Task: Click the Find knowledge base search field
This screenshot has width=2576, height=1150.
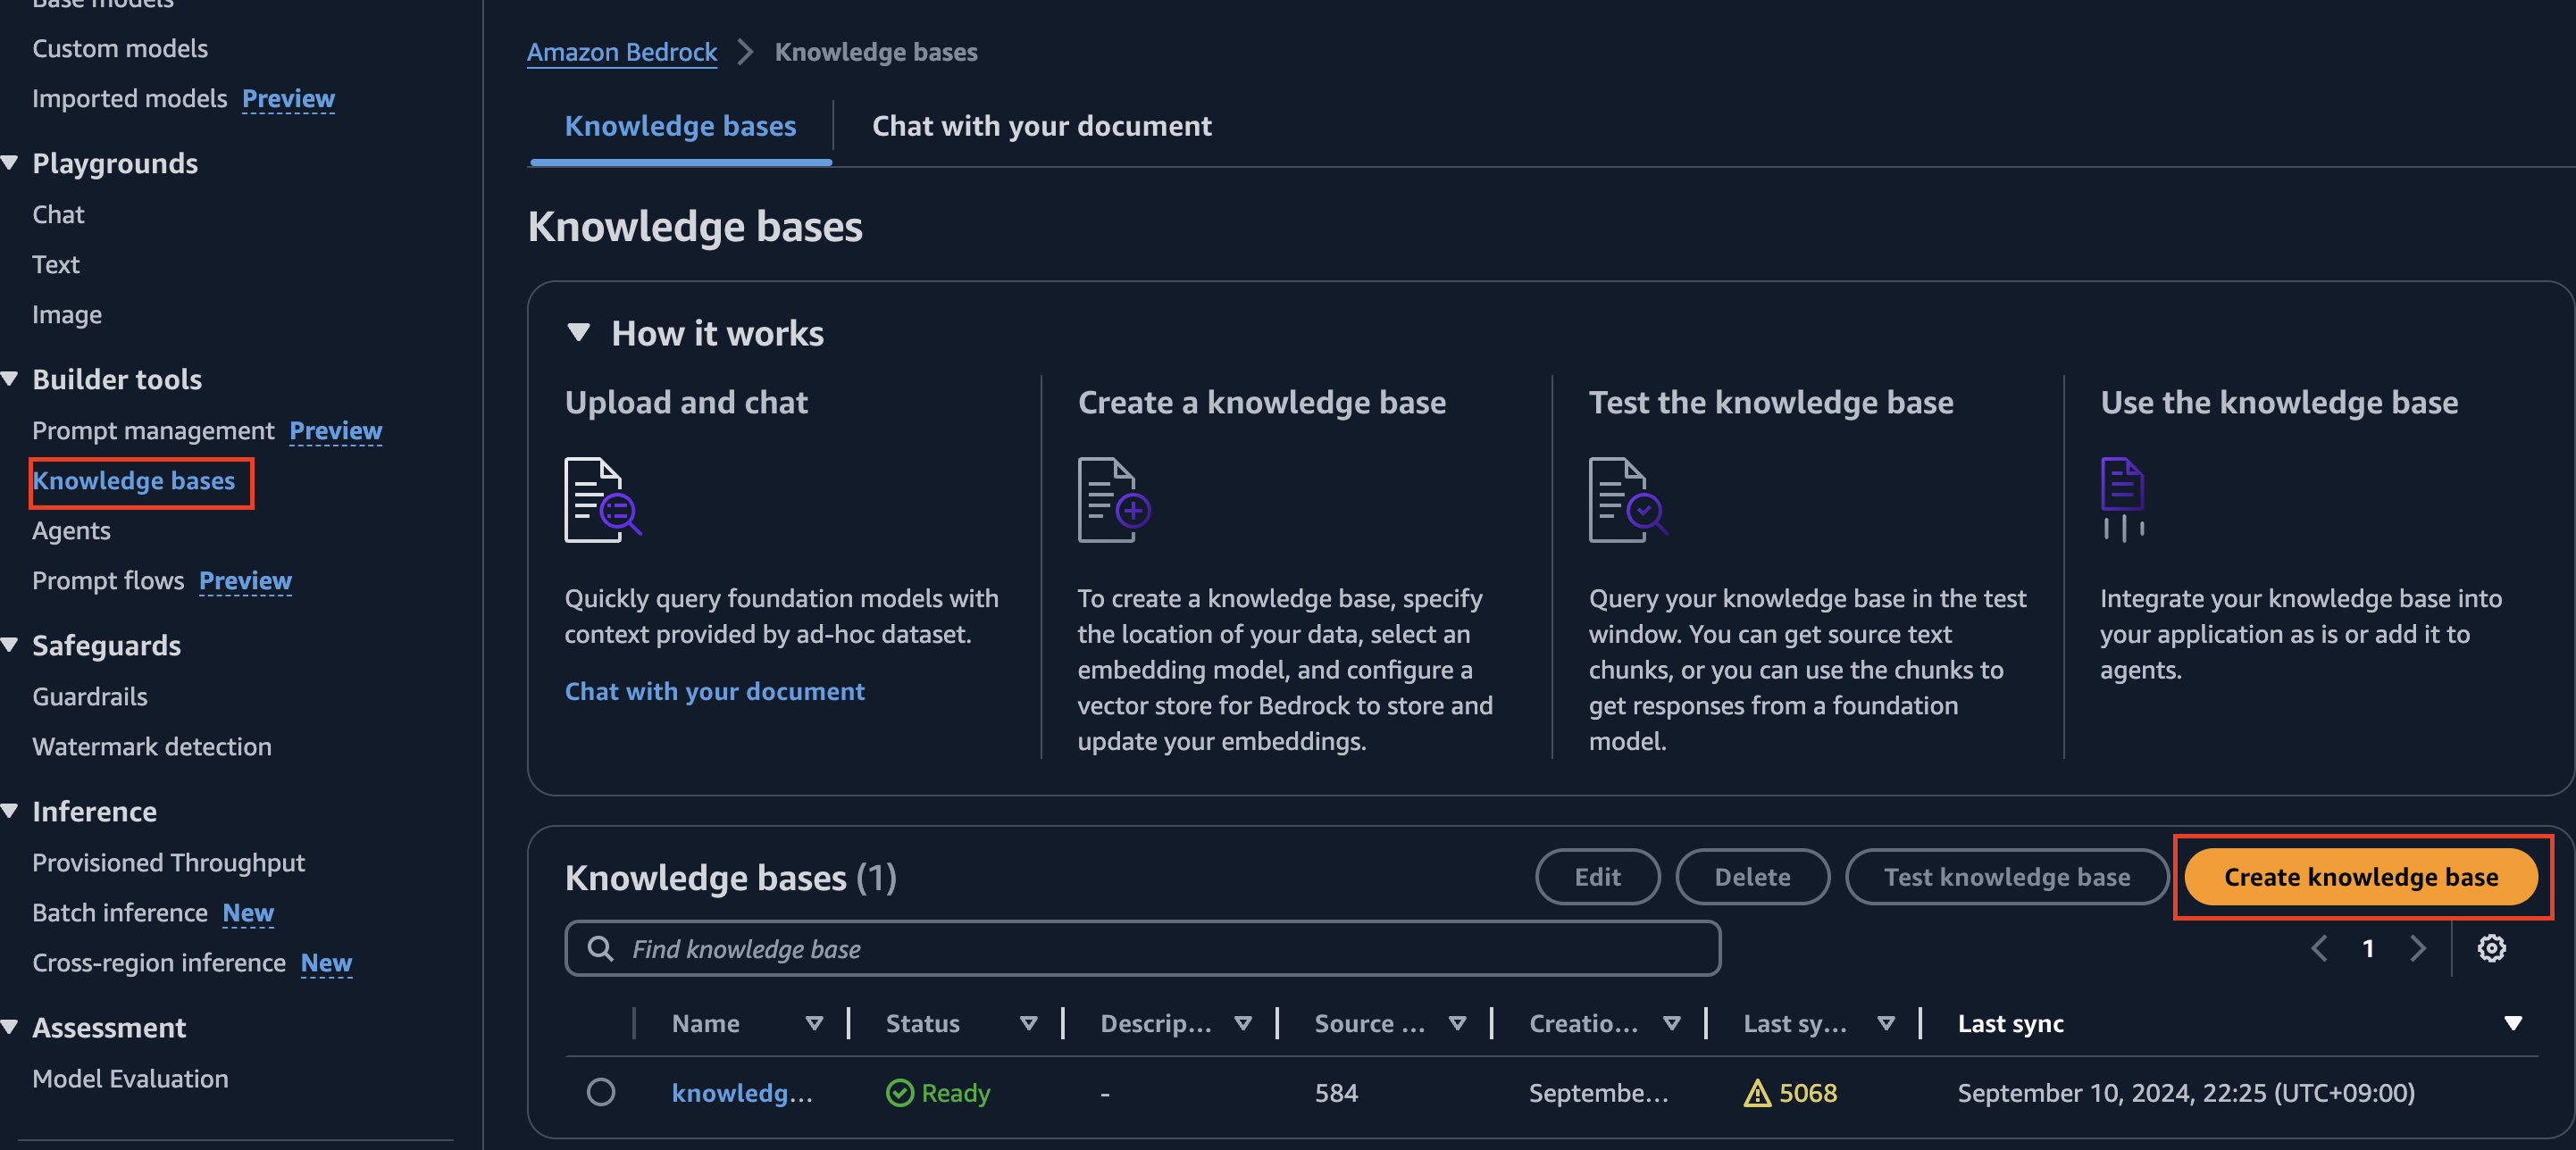Action: (x=1142, y=948)
